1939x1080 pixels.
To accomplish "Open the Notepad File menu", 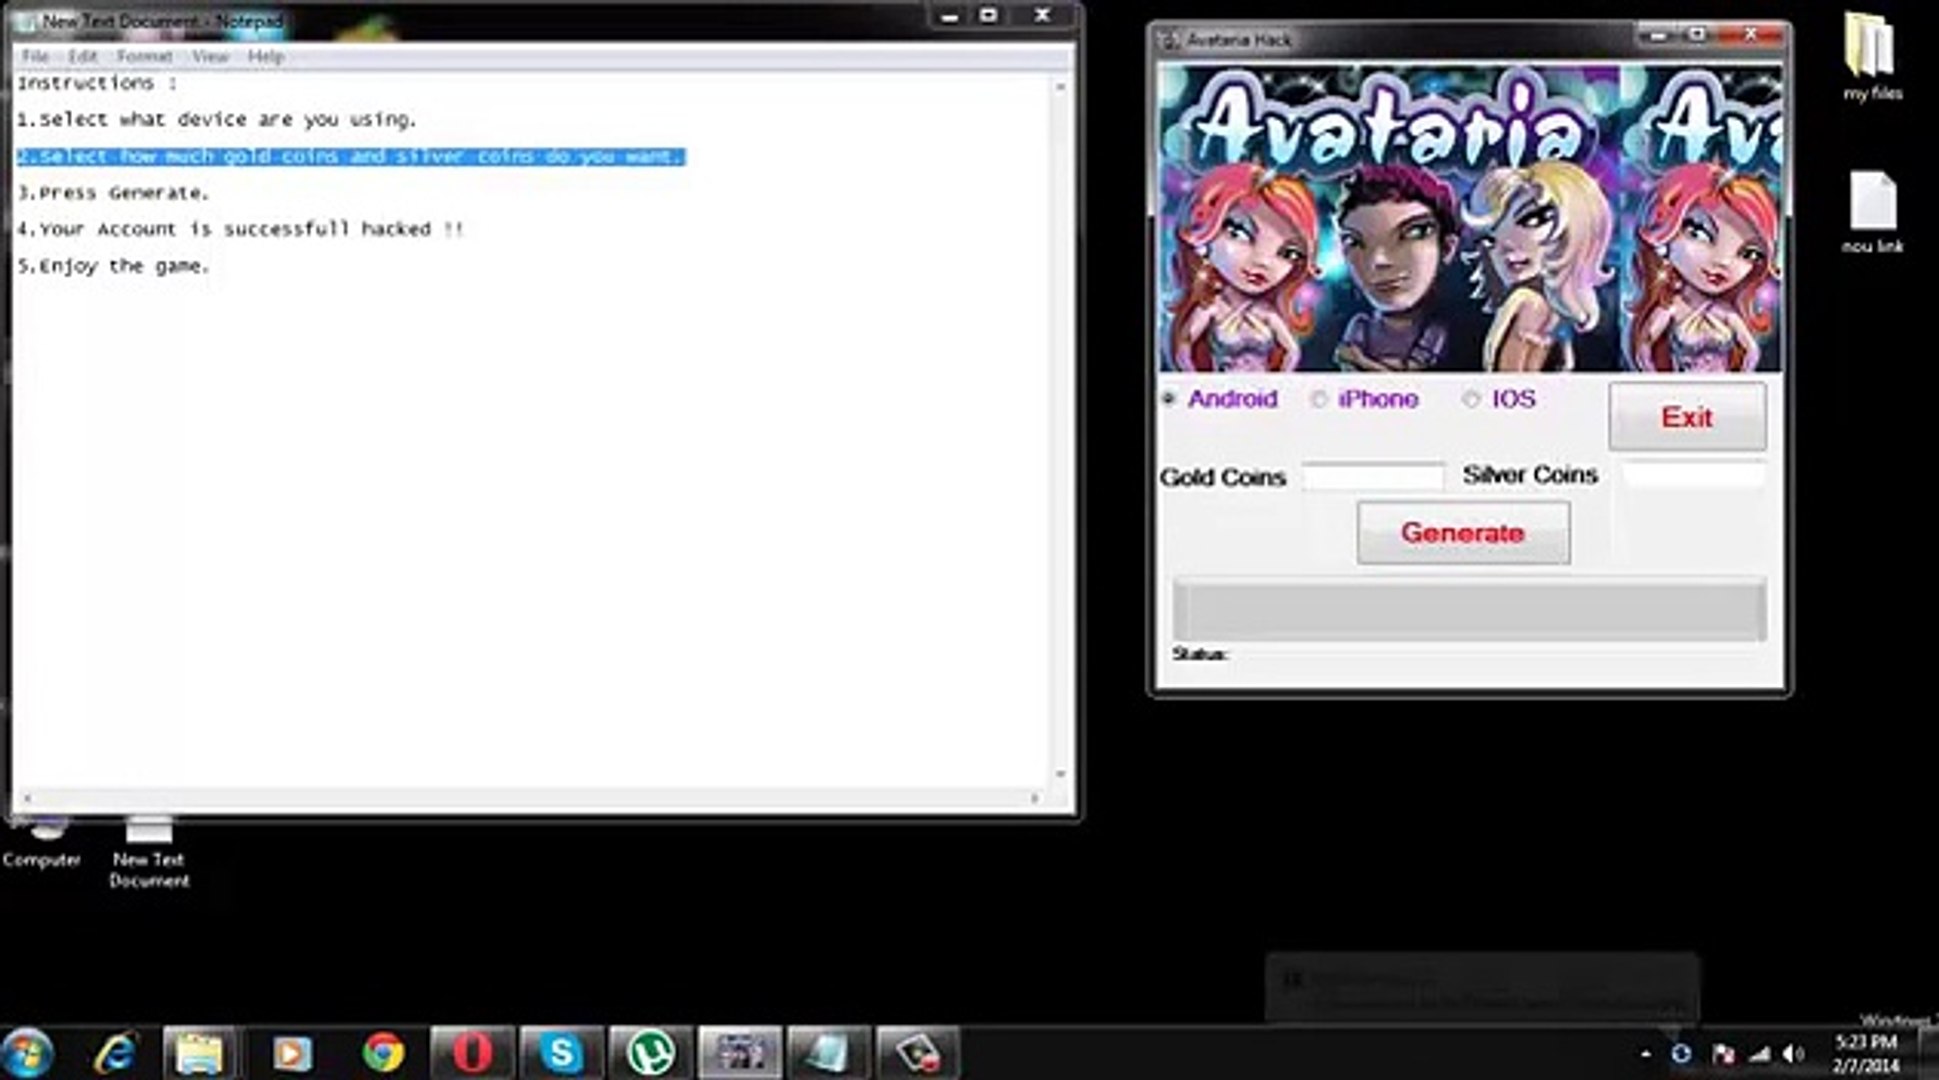I will [x=35, y=56].
